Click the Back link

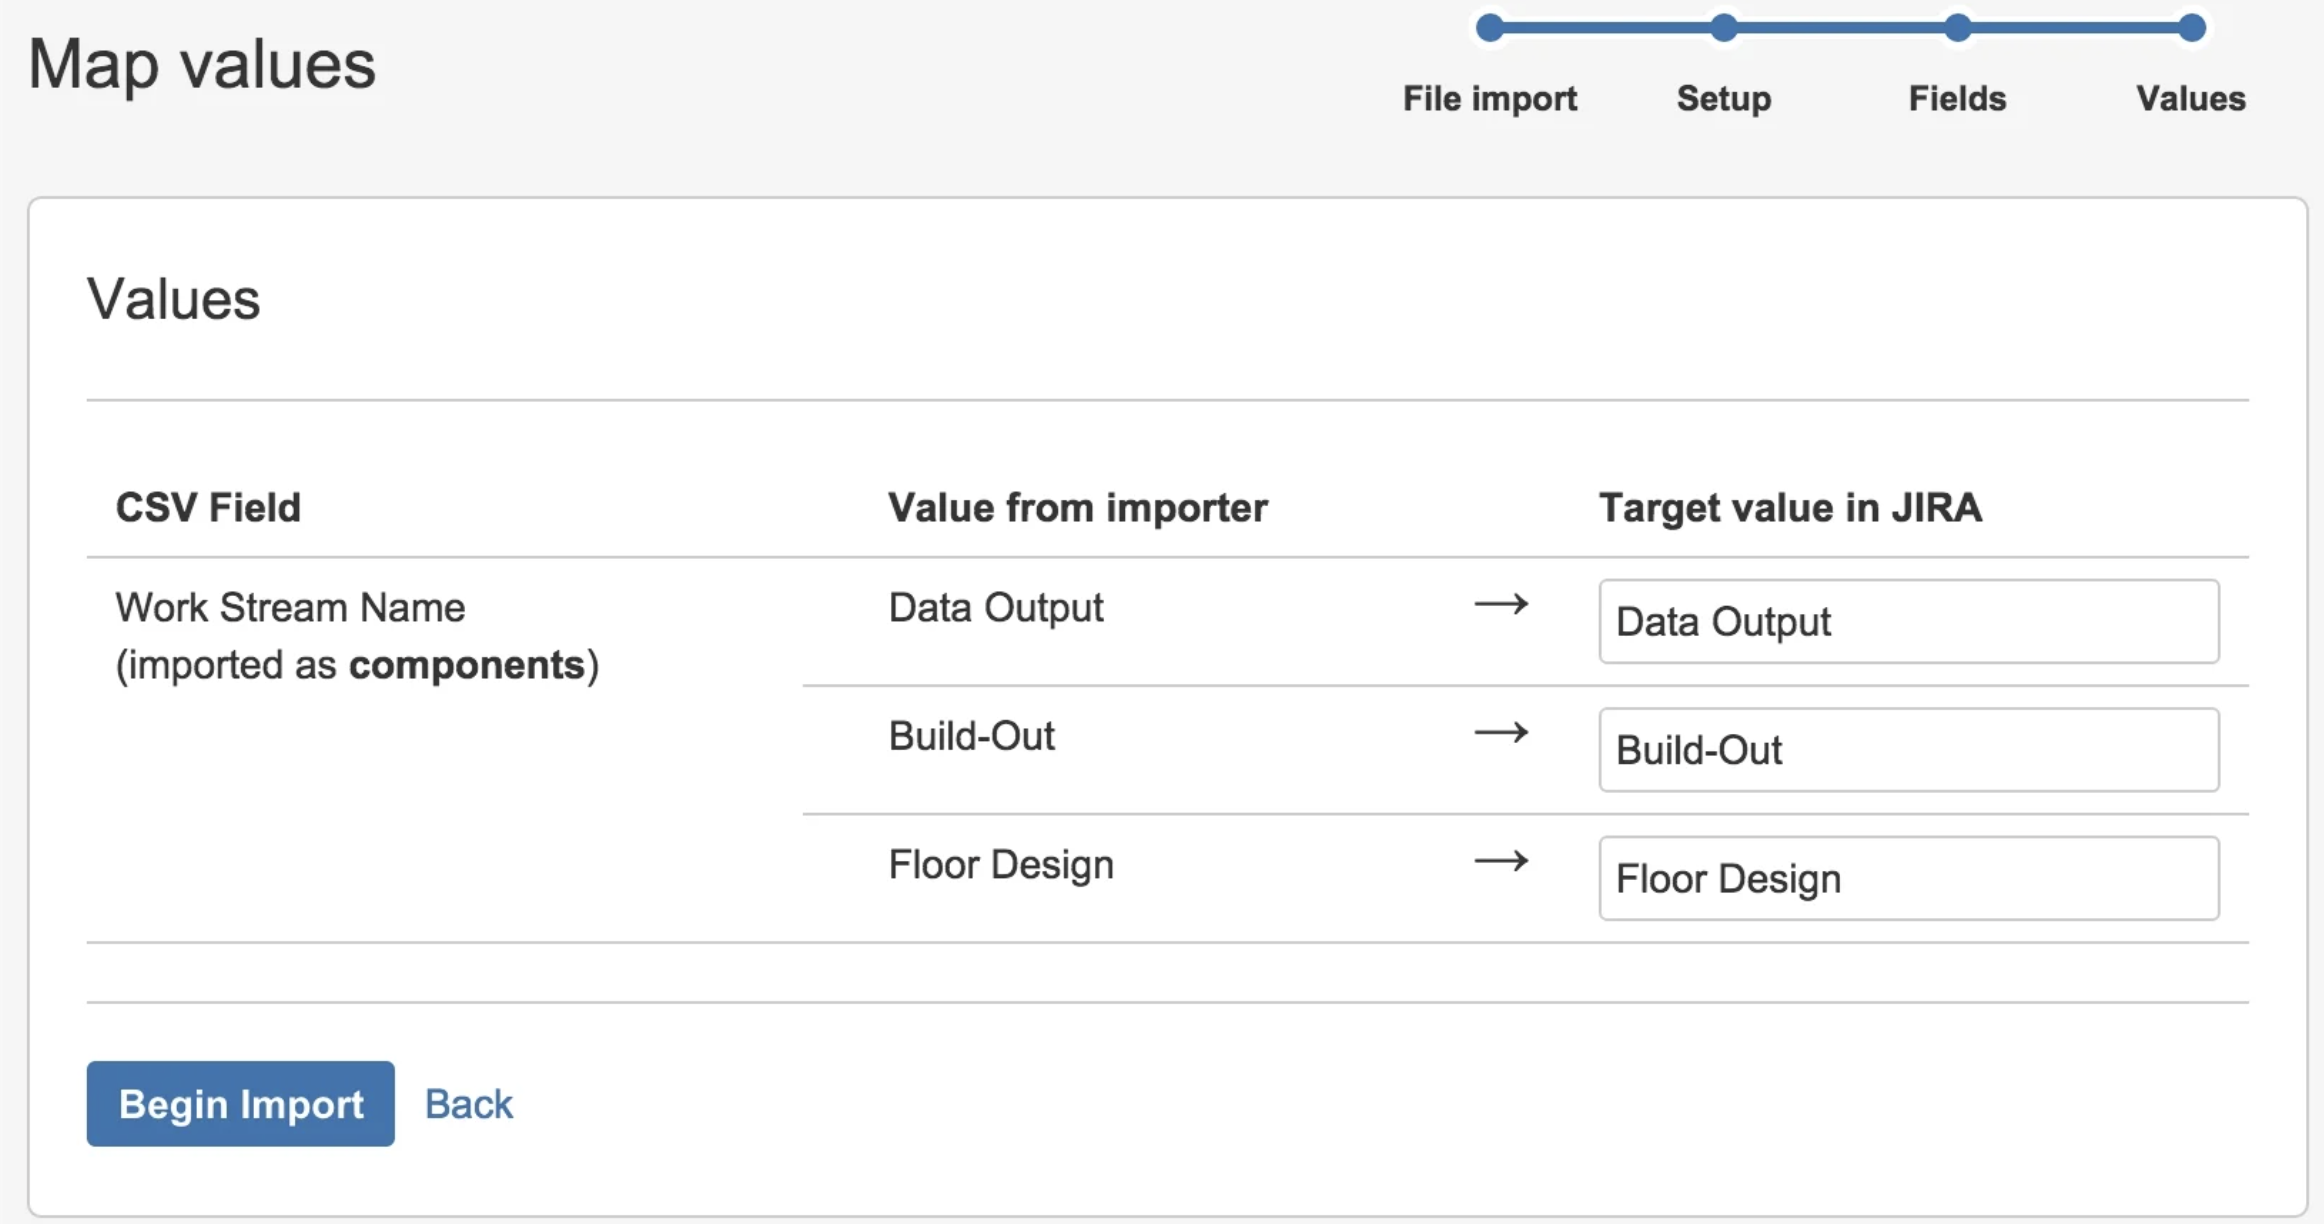(468, 1103)
